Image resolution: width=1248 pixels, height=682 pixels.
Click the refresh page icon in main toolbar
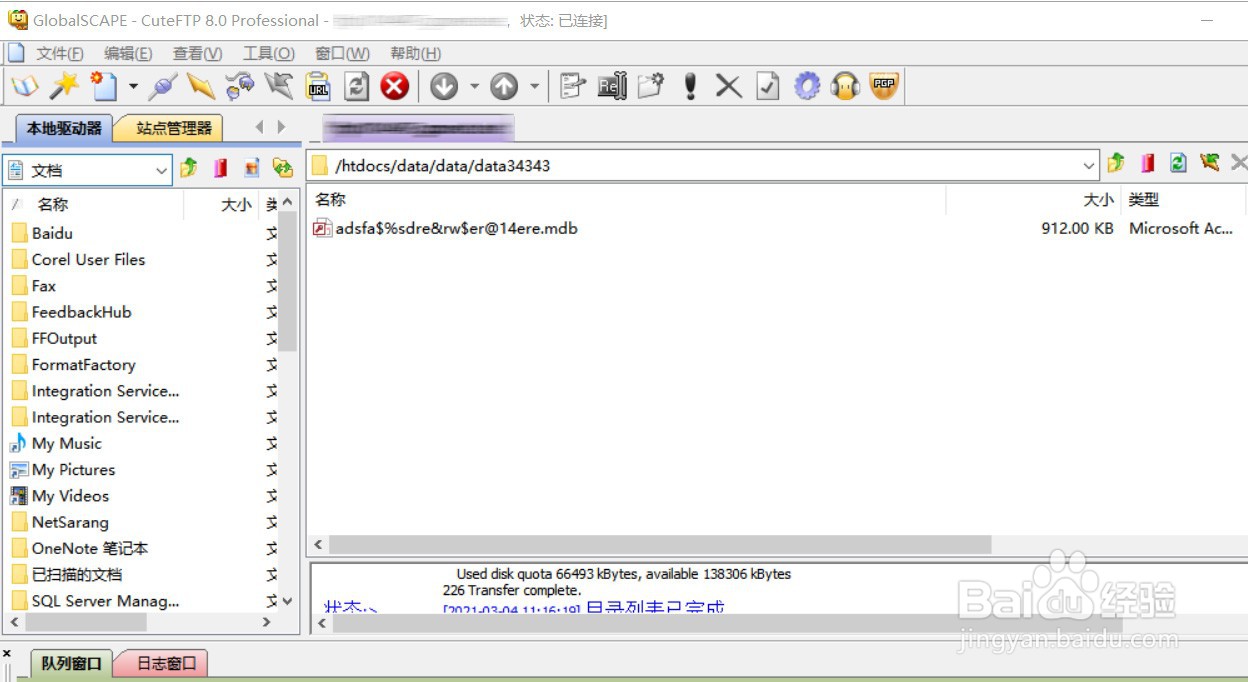pyautogui.click(x=356, y=87)
